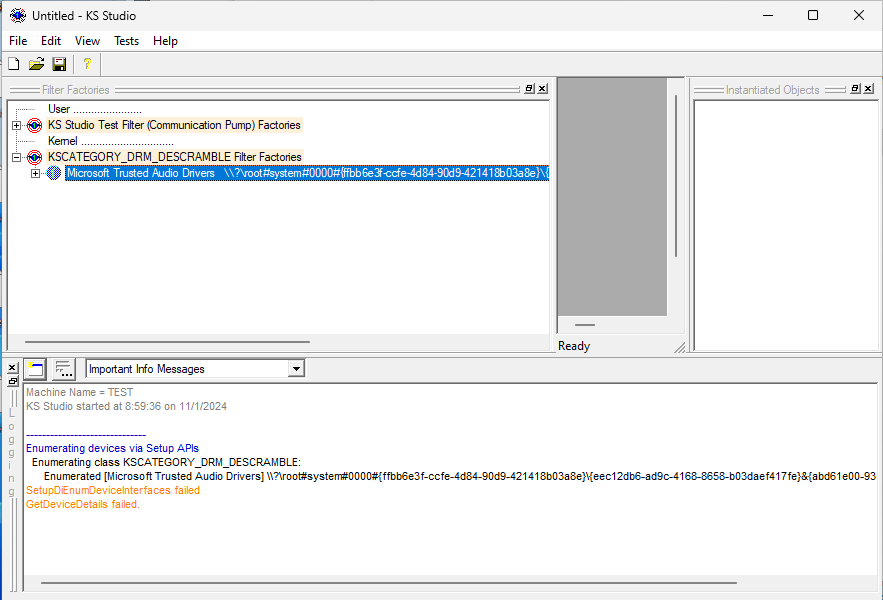
Task: Close the Logging panel
Action: point(12,367)
